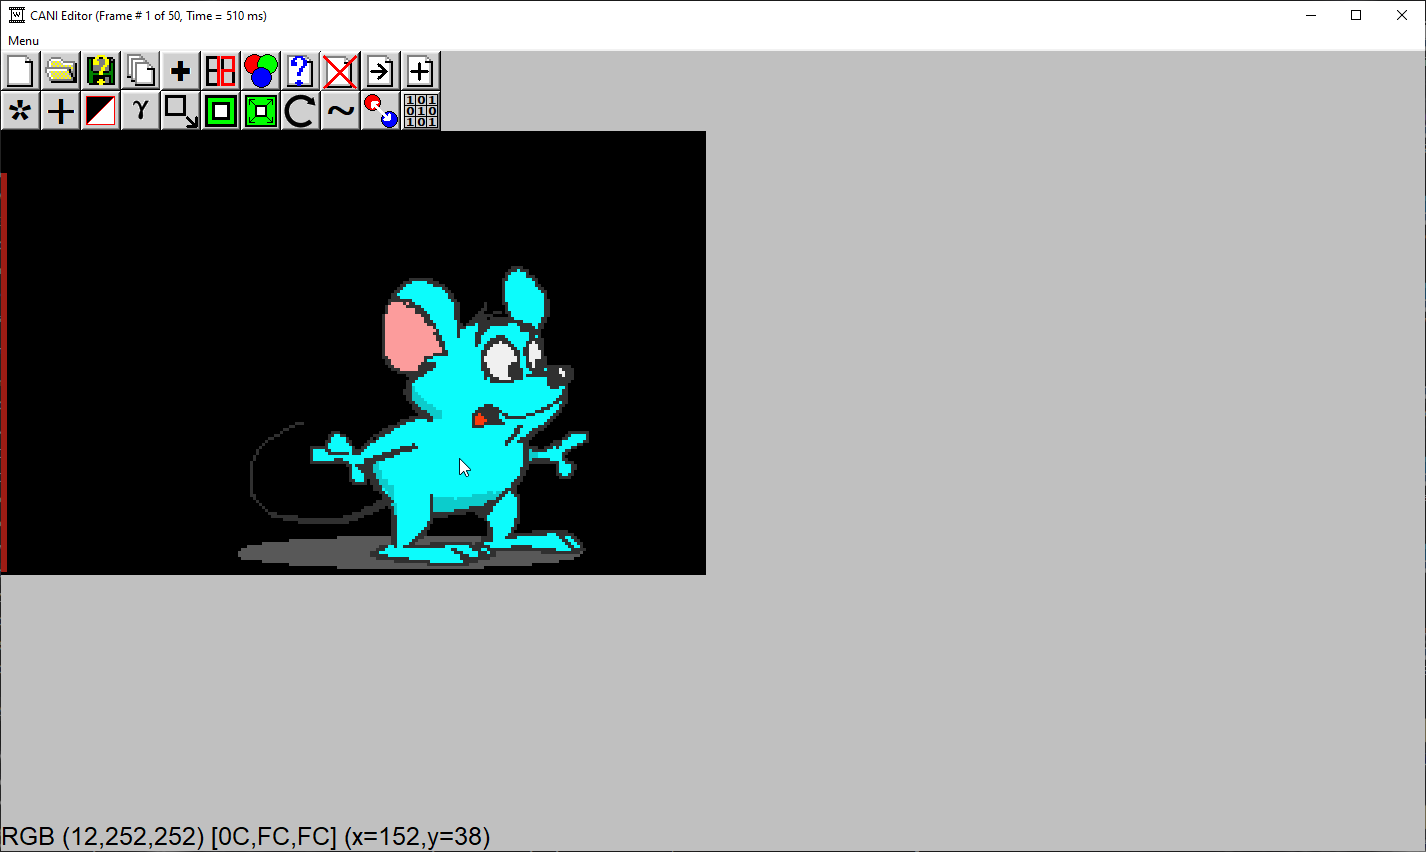
Task: Click the green floppy disk save-as icon
Action: tap(100, 71)
